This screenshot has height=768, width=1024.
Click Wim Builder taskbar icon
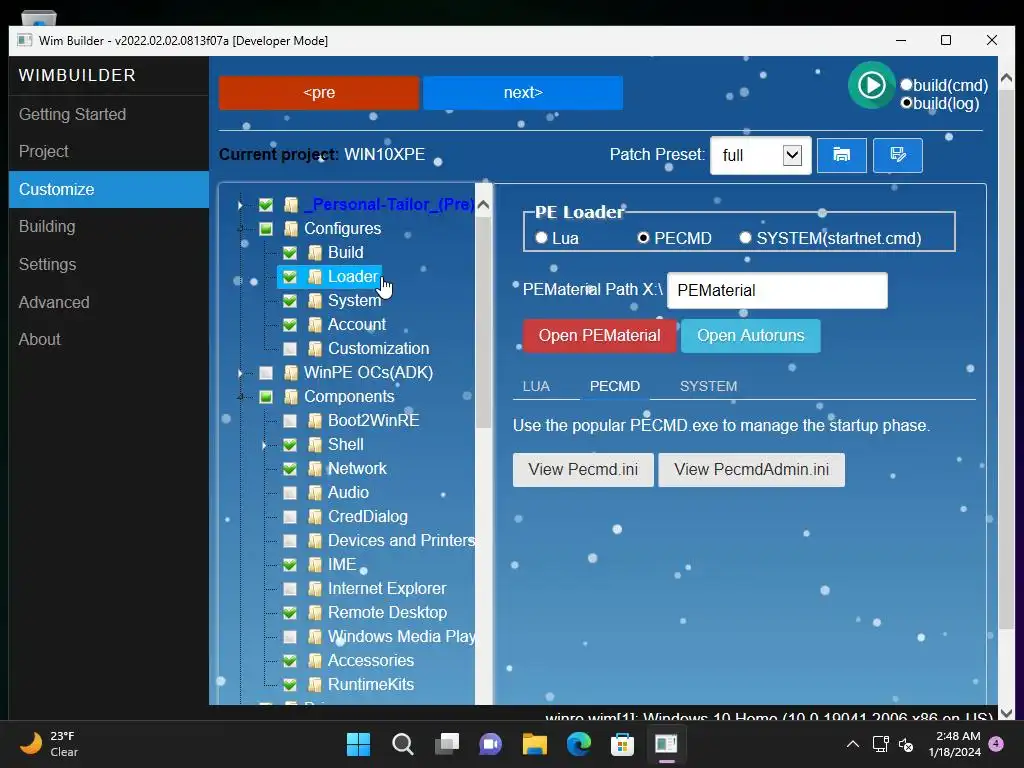pyautogui.click(x=666, y=744)
